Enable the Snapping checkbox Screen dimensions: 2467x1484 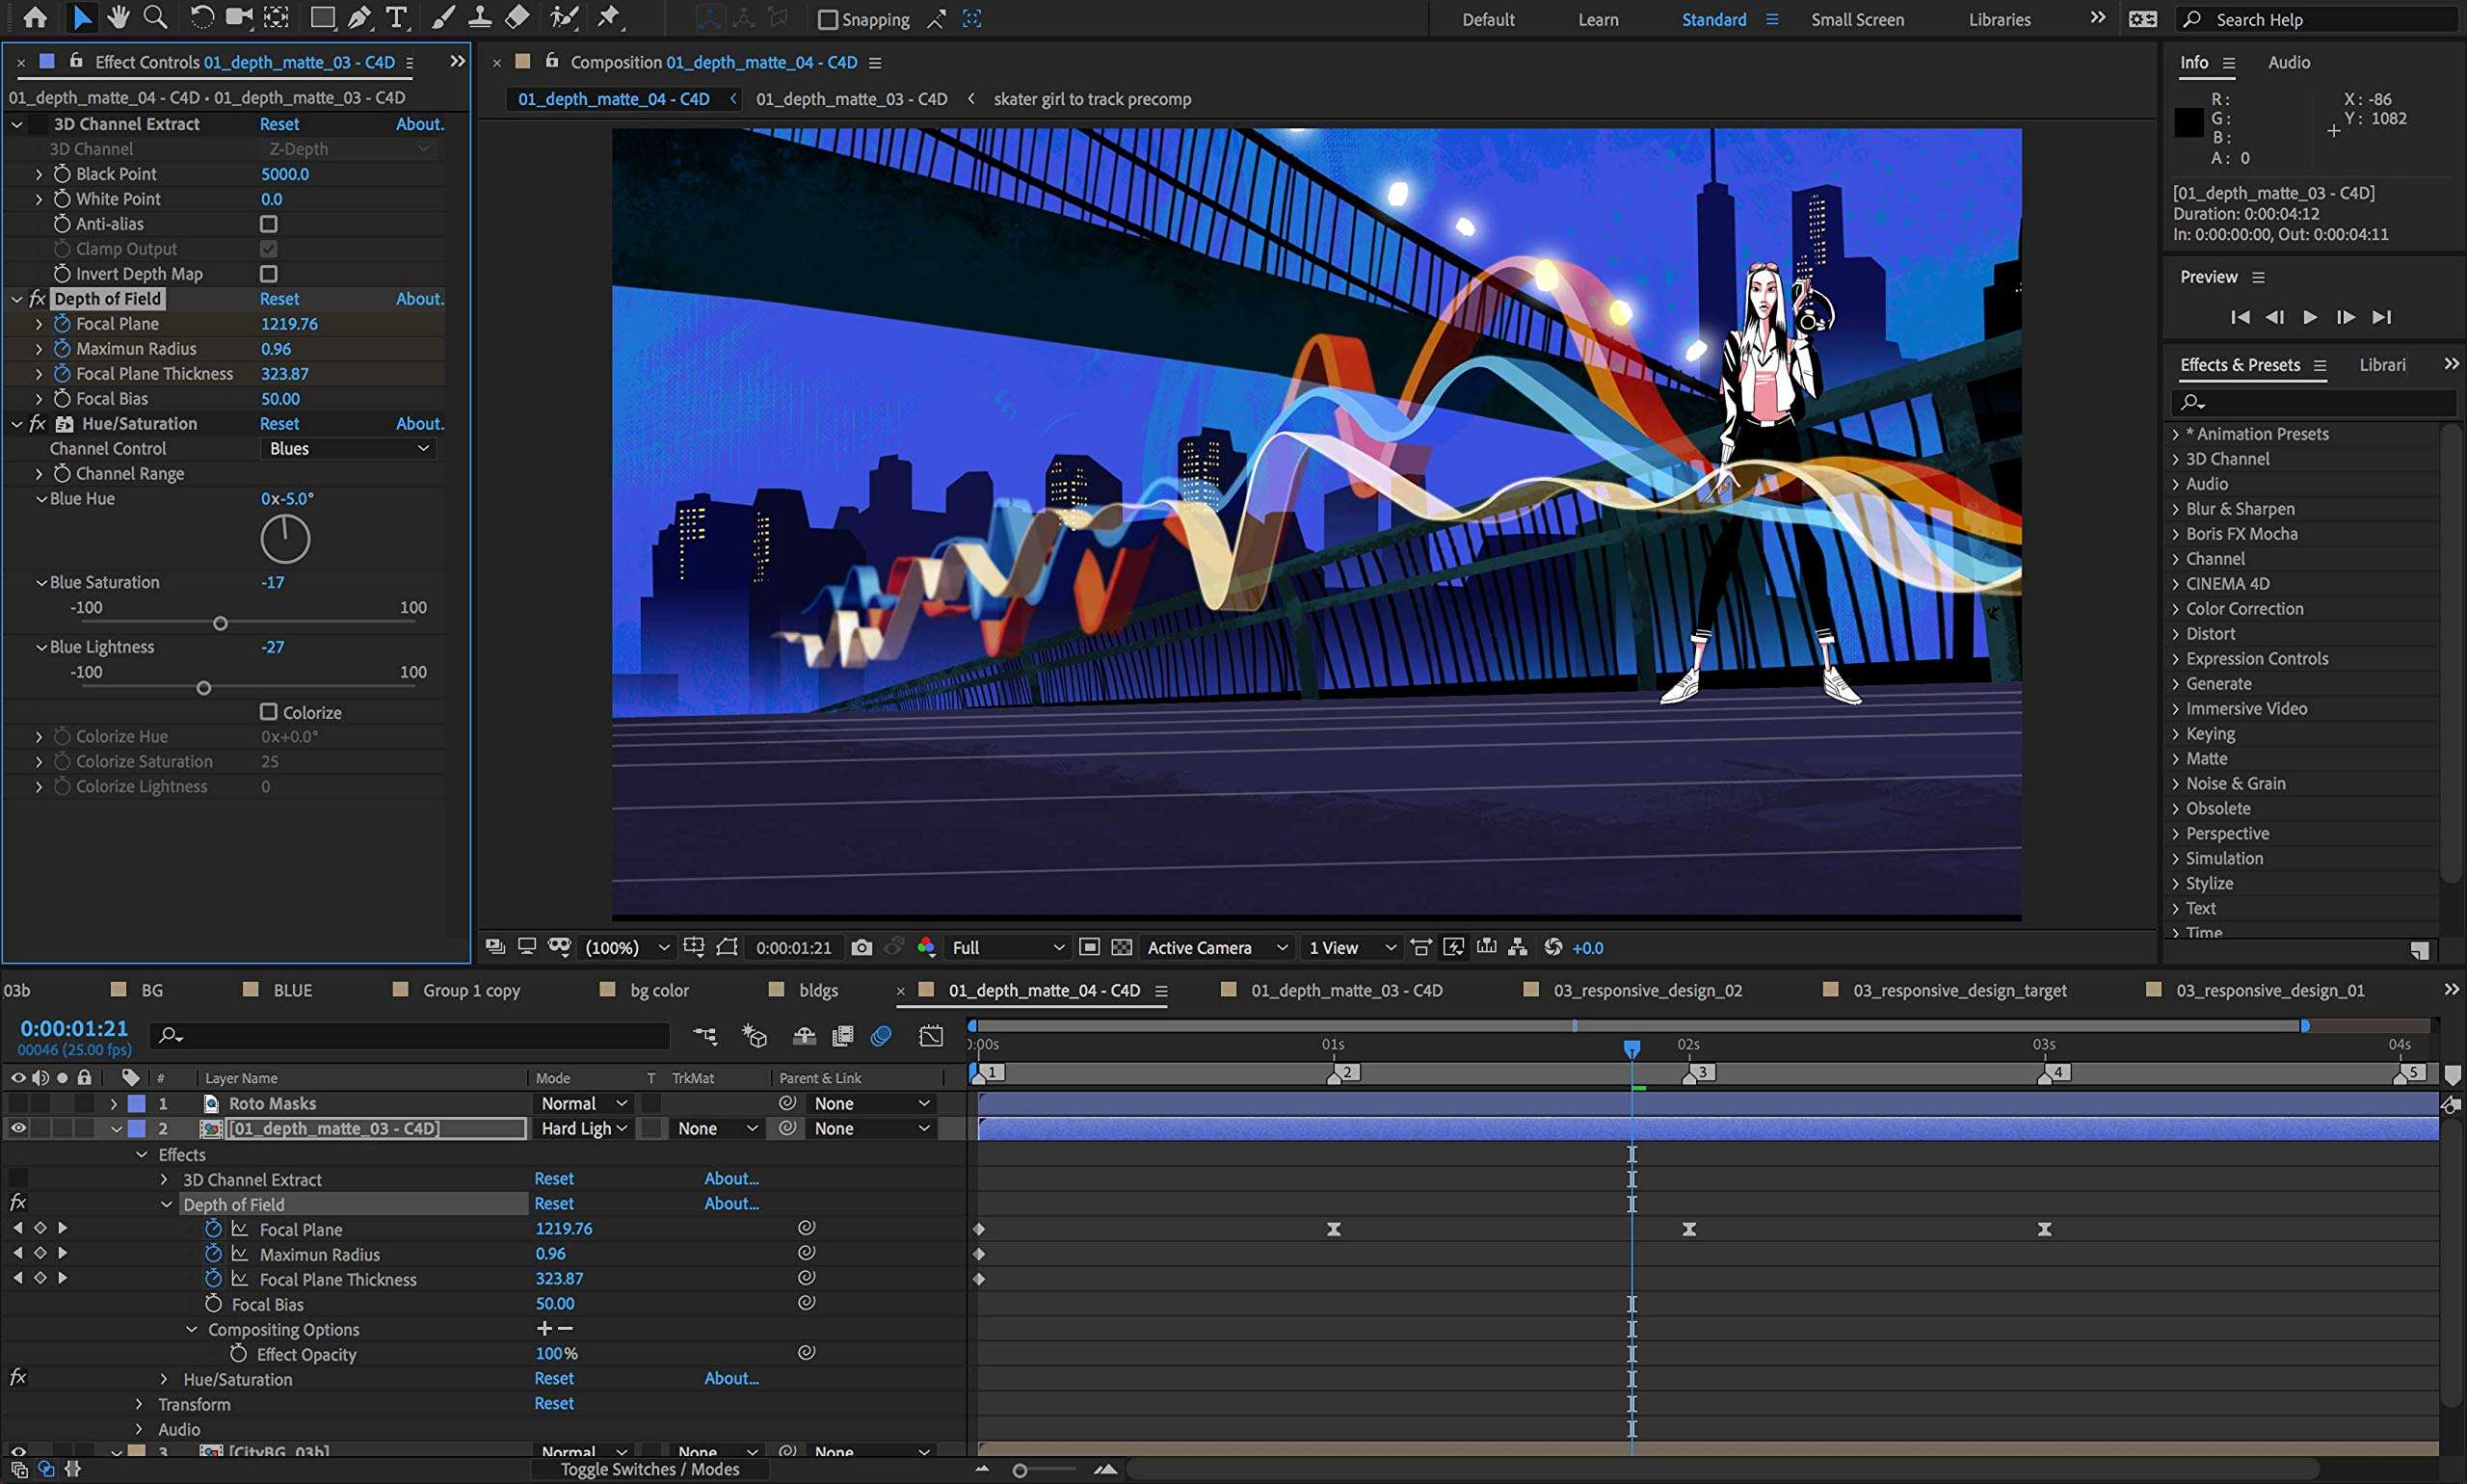click(829, 19)
